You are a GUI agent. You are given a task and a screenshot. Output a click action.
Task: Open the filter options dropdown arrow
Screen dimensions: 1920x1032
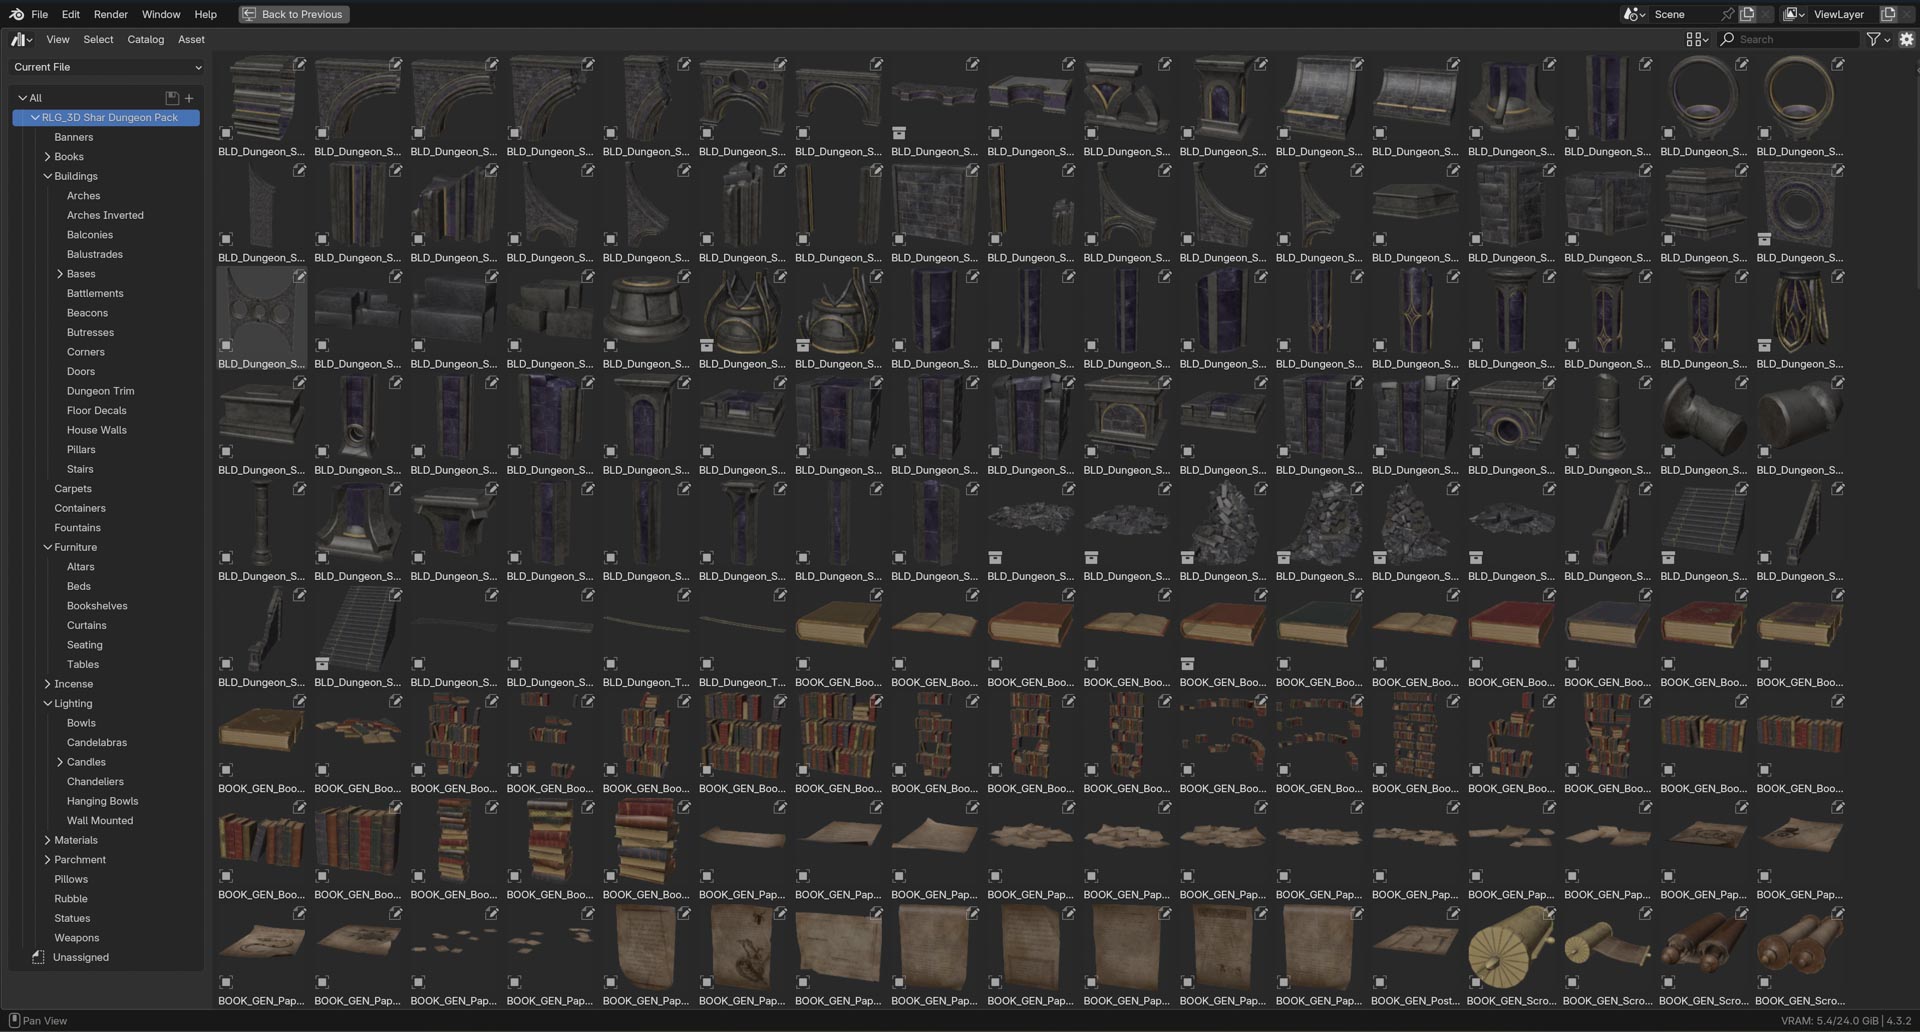[x=1887, y=39]
